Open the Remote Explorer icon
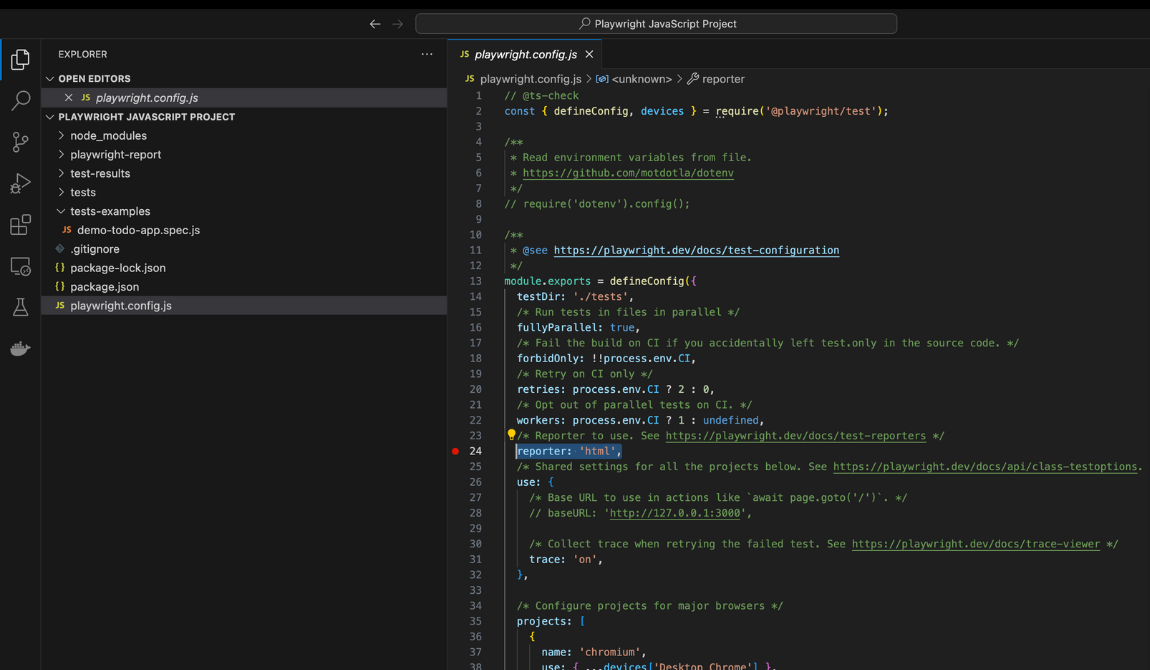The height and width of the screenshot is (670, 1150). (20, 266)
